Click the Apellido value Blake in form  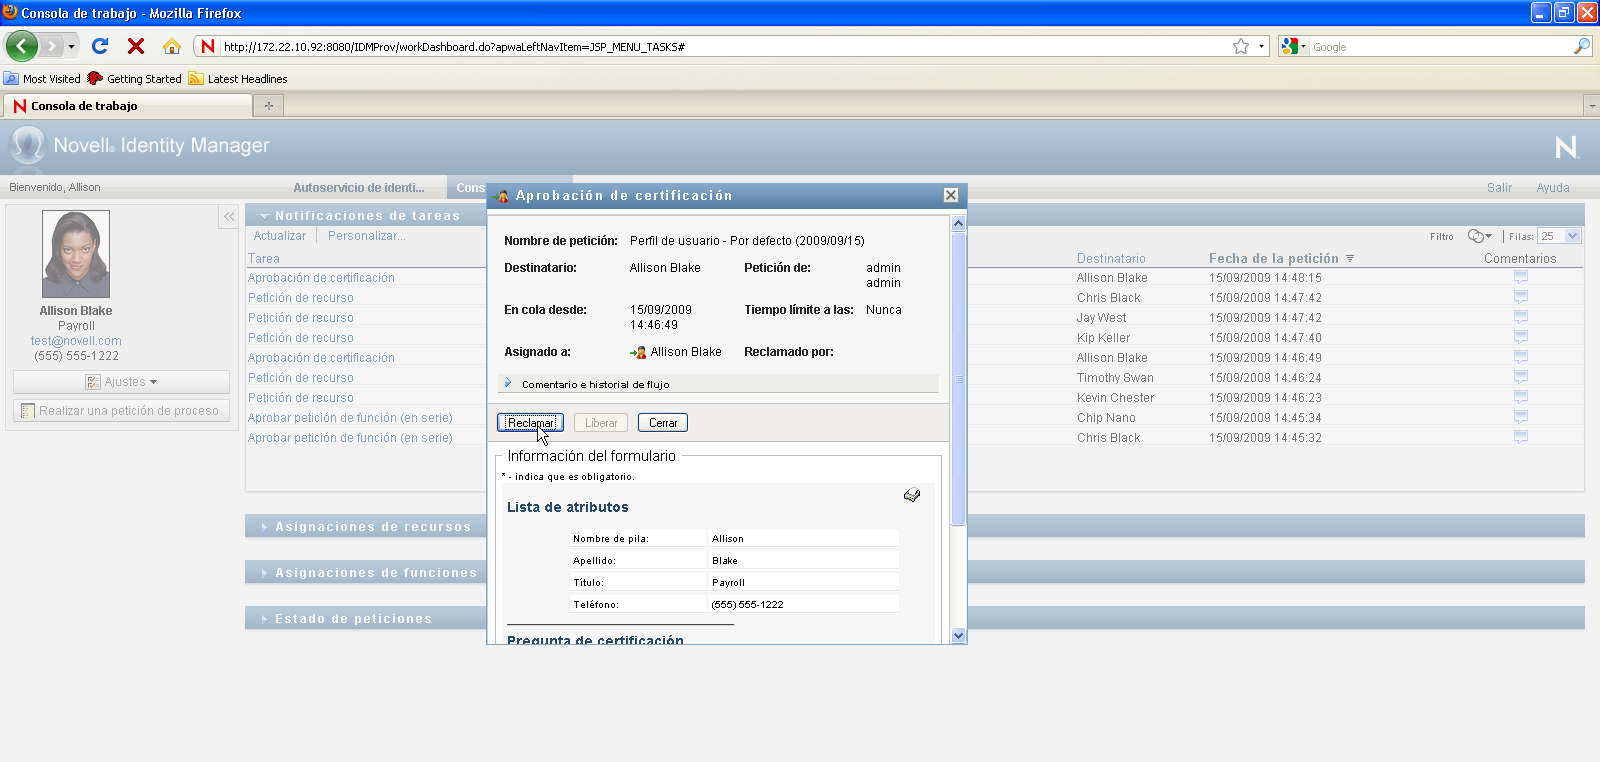point(725,560)
